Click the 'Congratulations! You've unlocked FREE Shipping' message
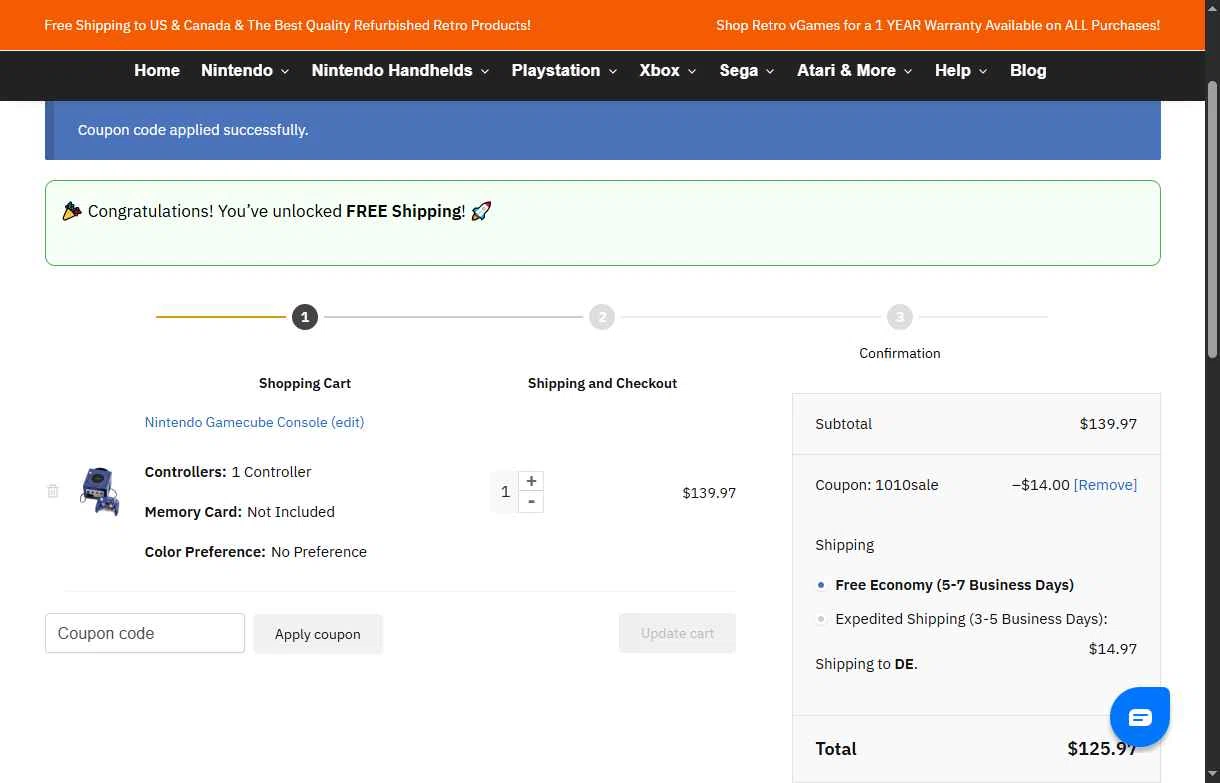The width and height of the screenshot is (1220, 783). coord(277,211)
